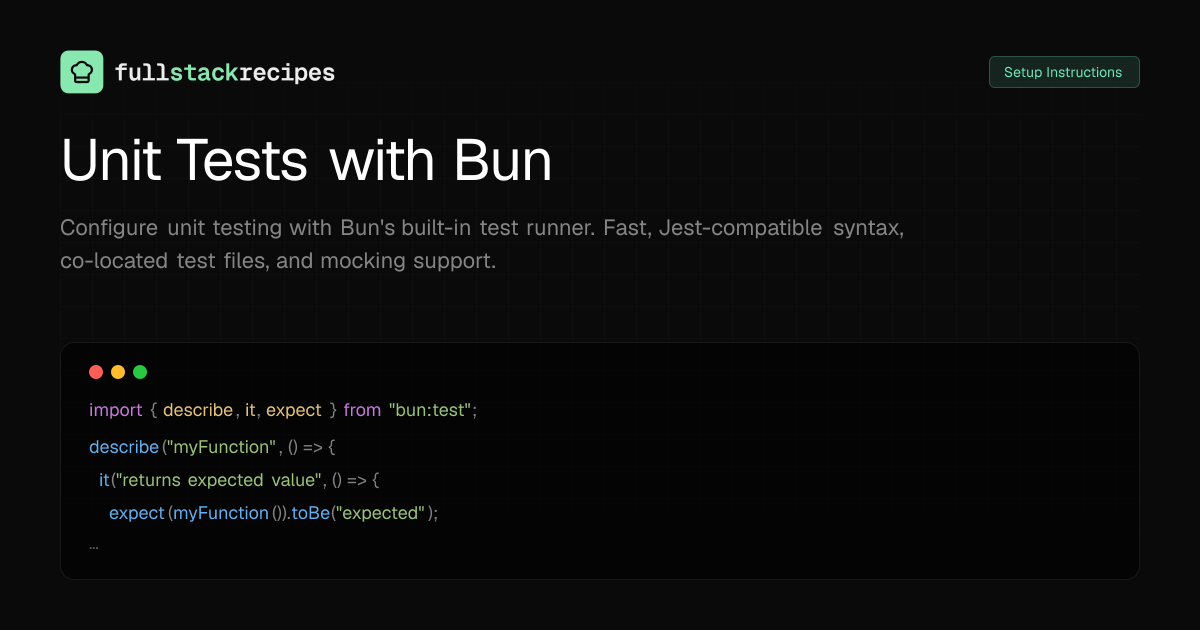Image resolution: width=1200 pixels, height=630 pixels.
Task: Click the green window dot in the code panel
Action: pyautogui.click(x=140, y=372)
